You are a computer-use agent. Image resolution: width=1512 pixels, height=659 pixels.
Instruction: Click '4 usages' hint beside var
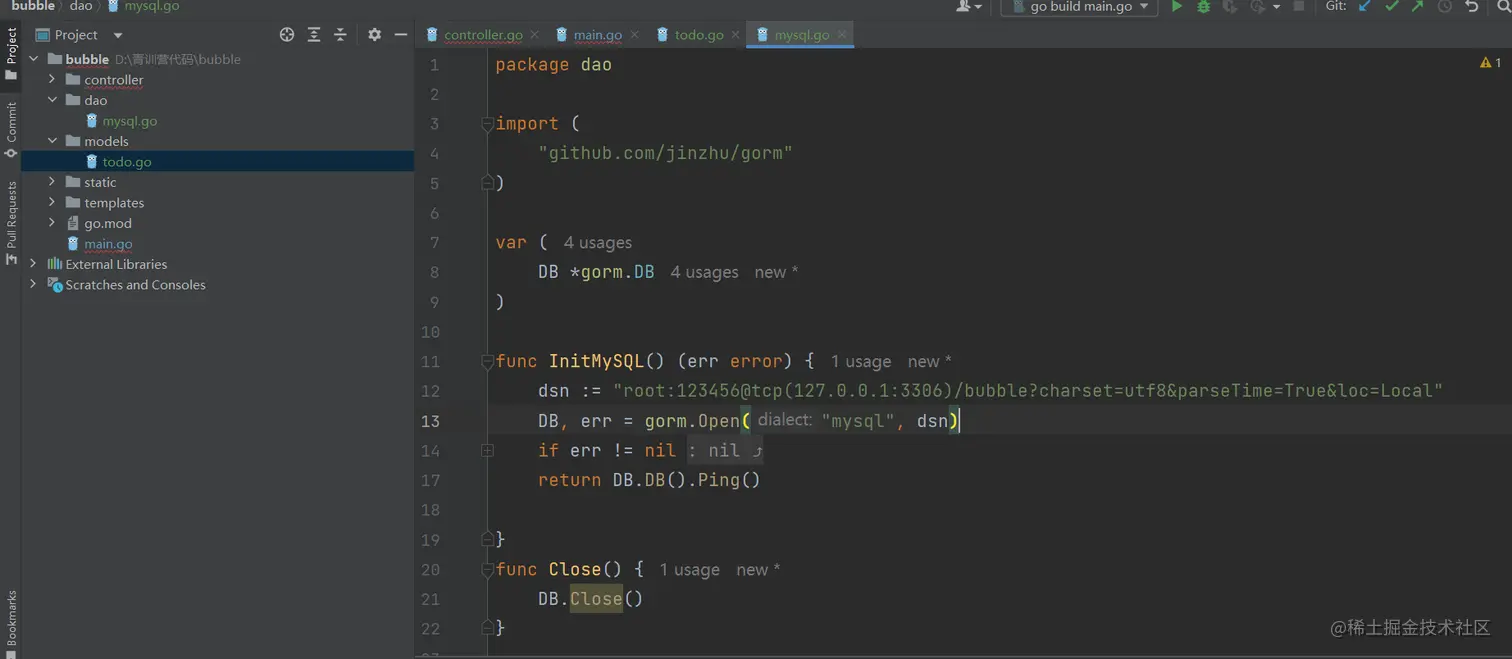598,243
